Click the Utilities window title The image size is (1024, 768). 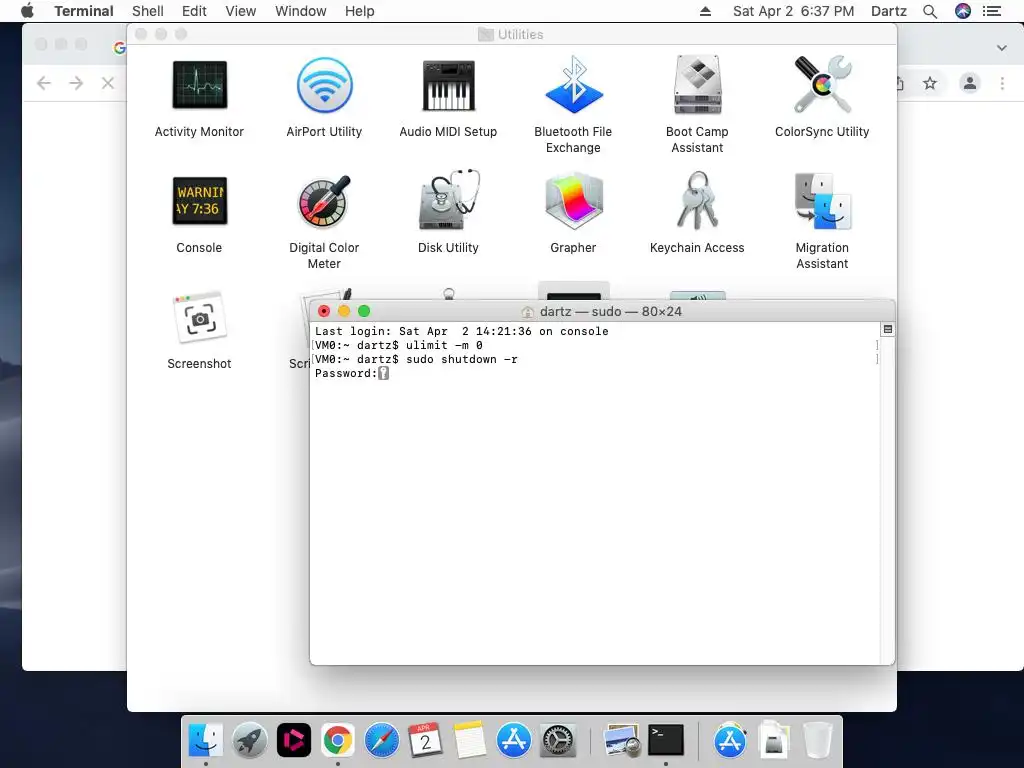coord(520,34)
